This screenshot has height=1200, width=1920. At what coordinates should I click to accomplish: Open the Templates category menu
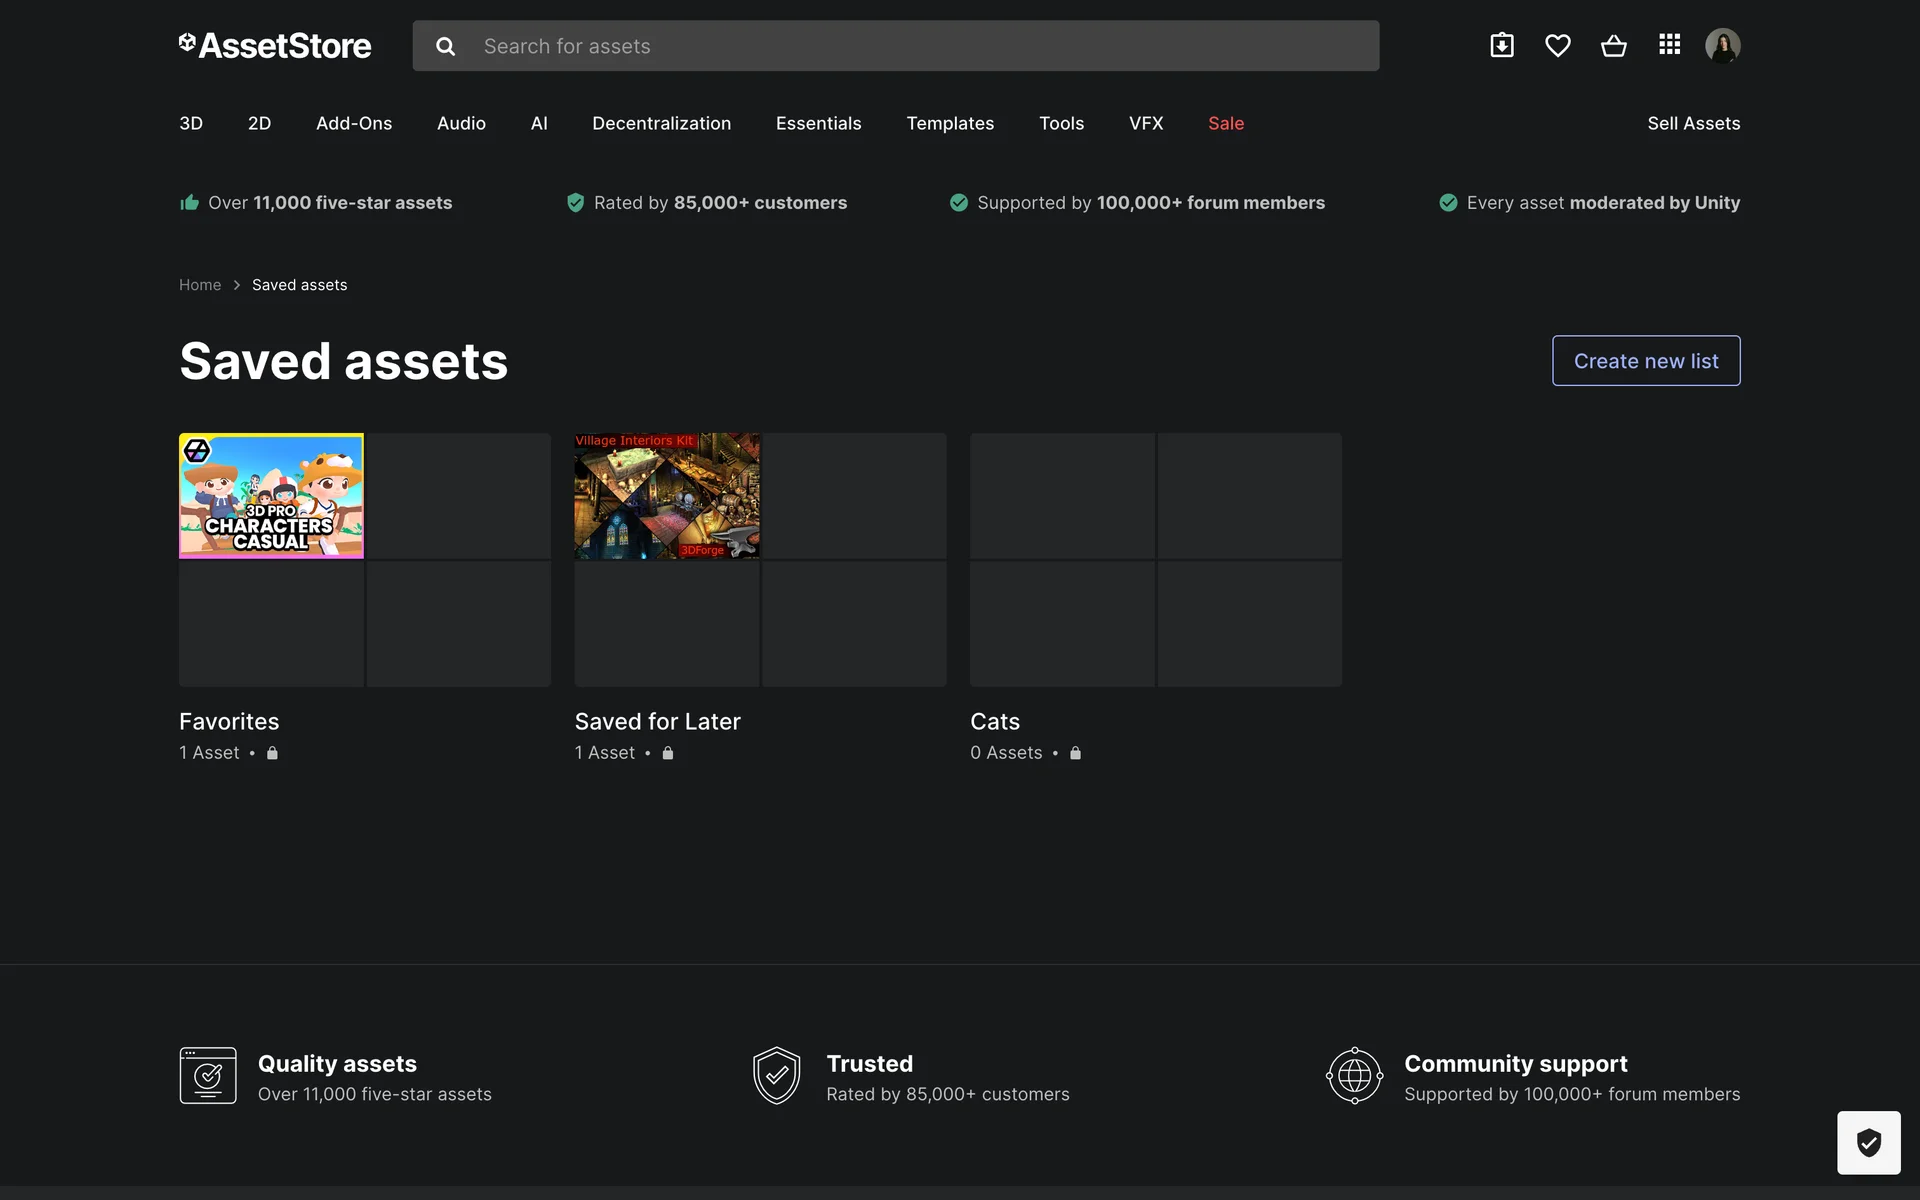[x=949, y=123]
